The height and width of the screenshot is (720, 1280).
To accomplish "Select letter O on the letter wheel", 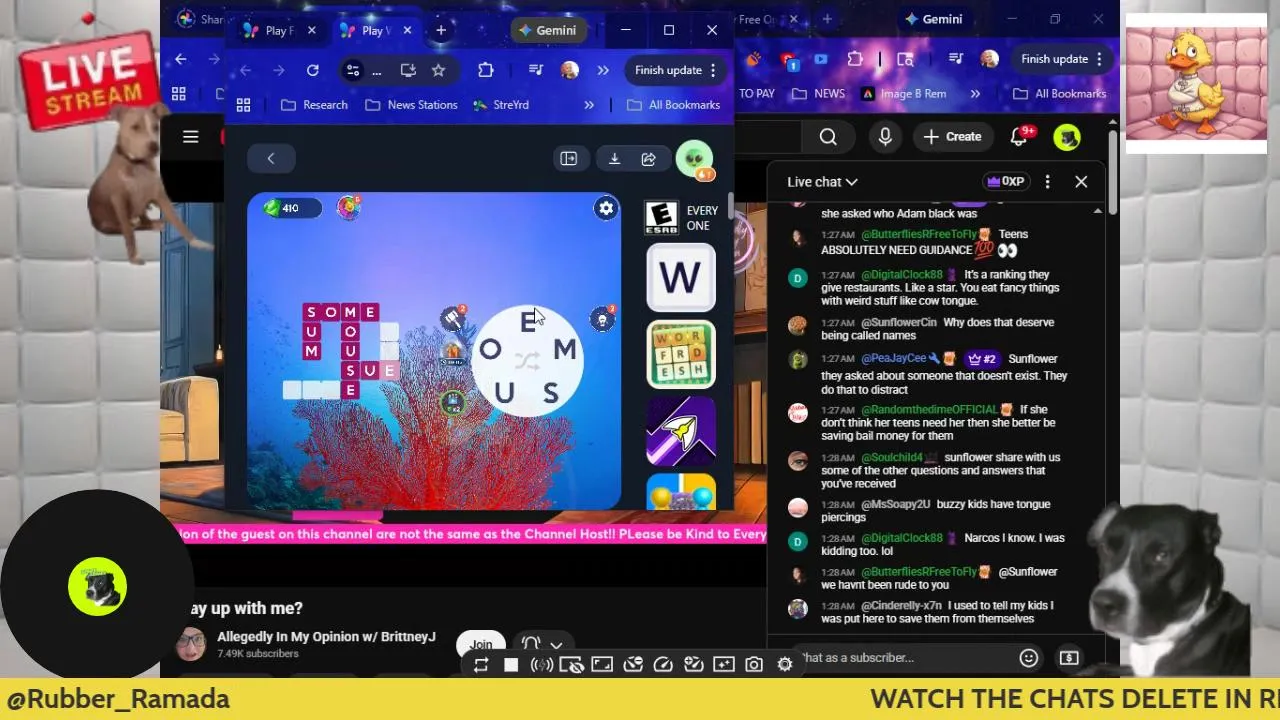I will click(490, 349).
